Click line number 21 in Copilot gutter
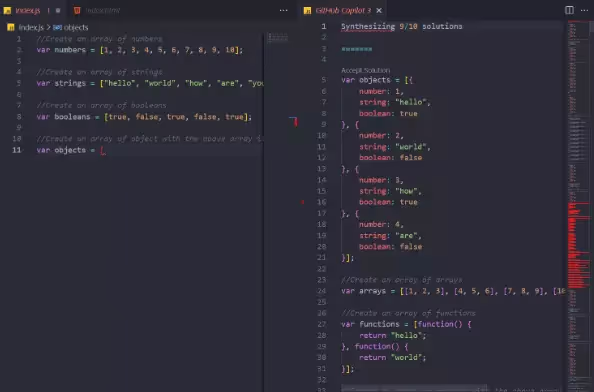 pos(322,258)
